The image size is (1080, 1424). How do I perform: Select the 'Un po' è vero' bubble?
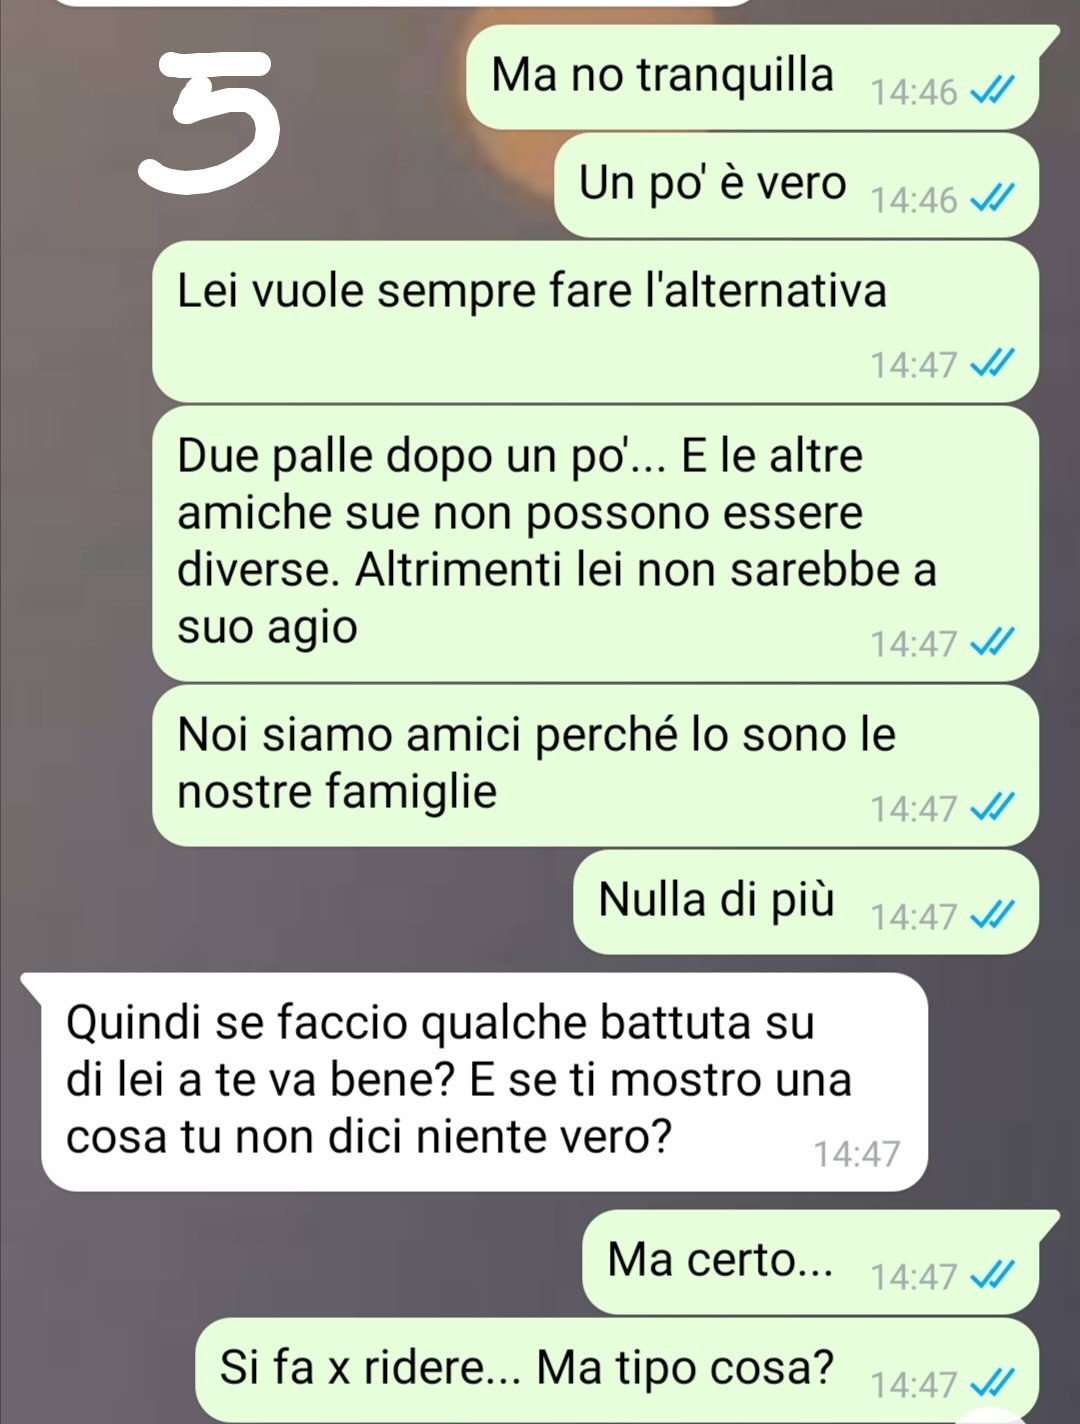(x=797, y=186)
